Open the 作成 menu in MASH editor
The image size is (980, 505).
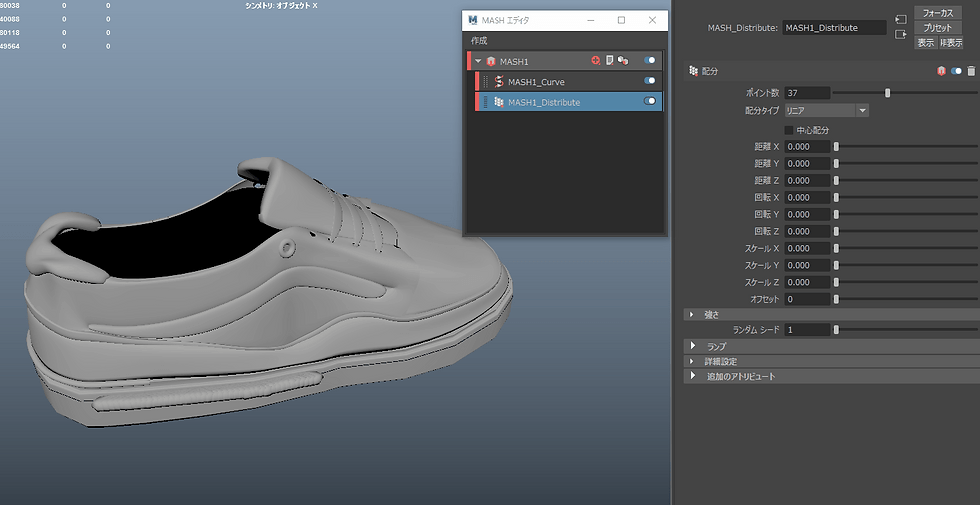click(x=479, y=41)
